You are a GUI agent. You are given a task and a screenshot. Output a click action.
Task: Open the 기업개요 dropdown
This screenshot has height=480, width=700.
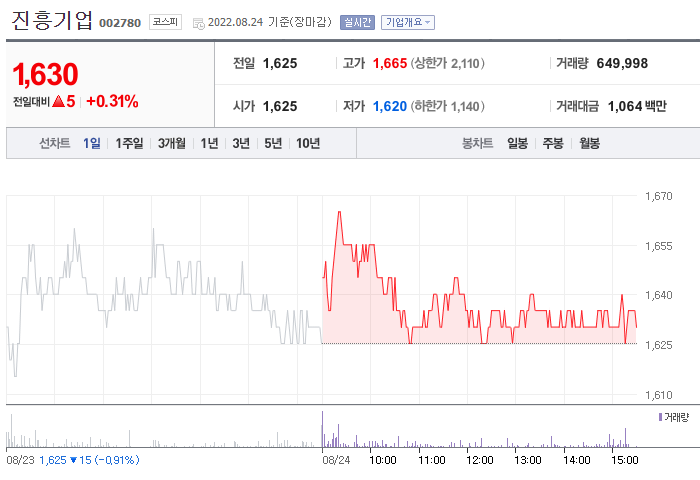(x=408, y=22)
